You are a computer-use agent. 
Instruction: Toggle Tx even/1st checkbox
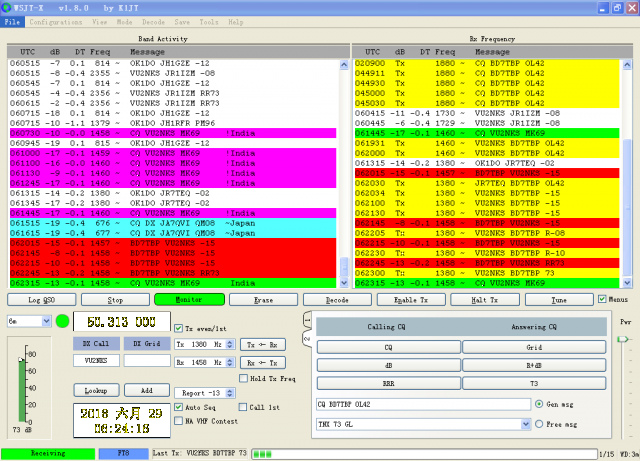point(178,328)
